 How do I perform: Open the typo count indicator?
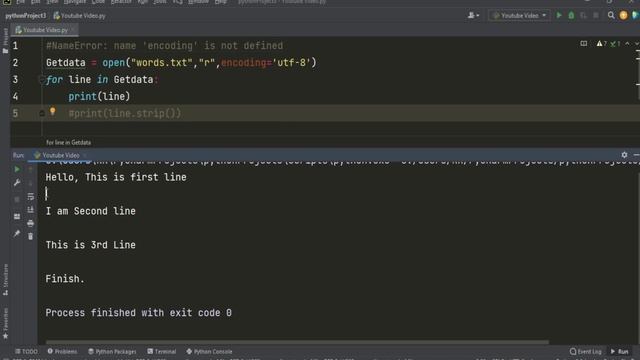point(615,44)
